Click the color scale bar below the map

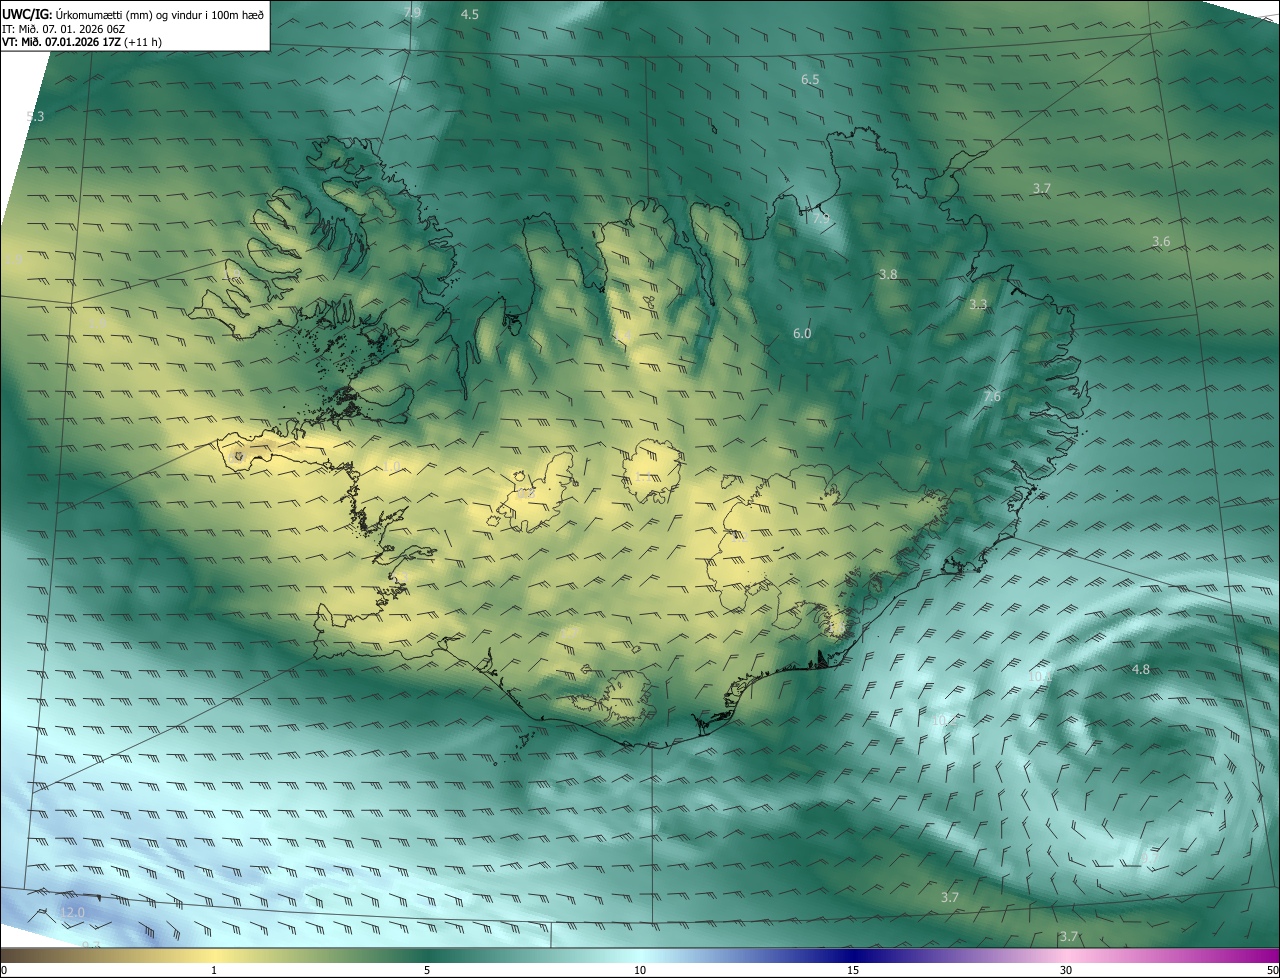click(640, 956)
